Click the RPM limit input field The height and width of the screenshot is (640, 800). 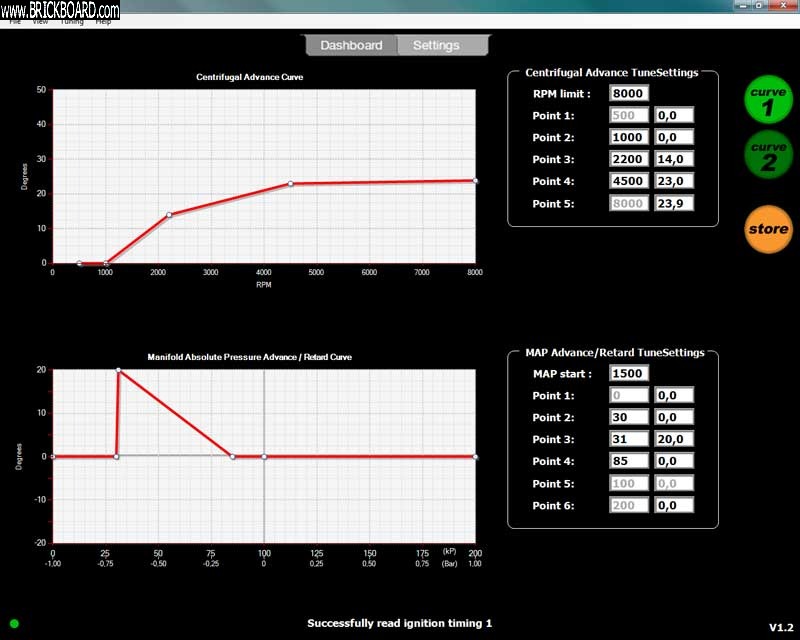pyautogui.click(x=629, y=94)
